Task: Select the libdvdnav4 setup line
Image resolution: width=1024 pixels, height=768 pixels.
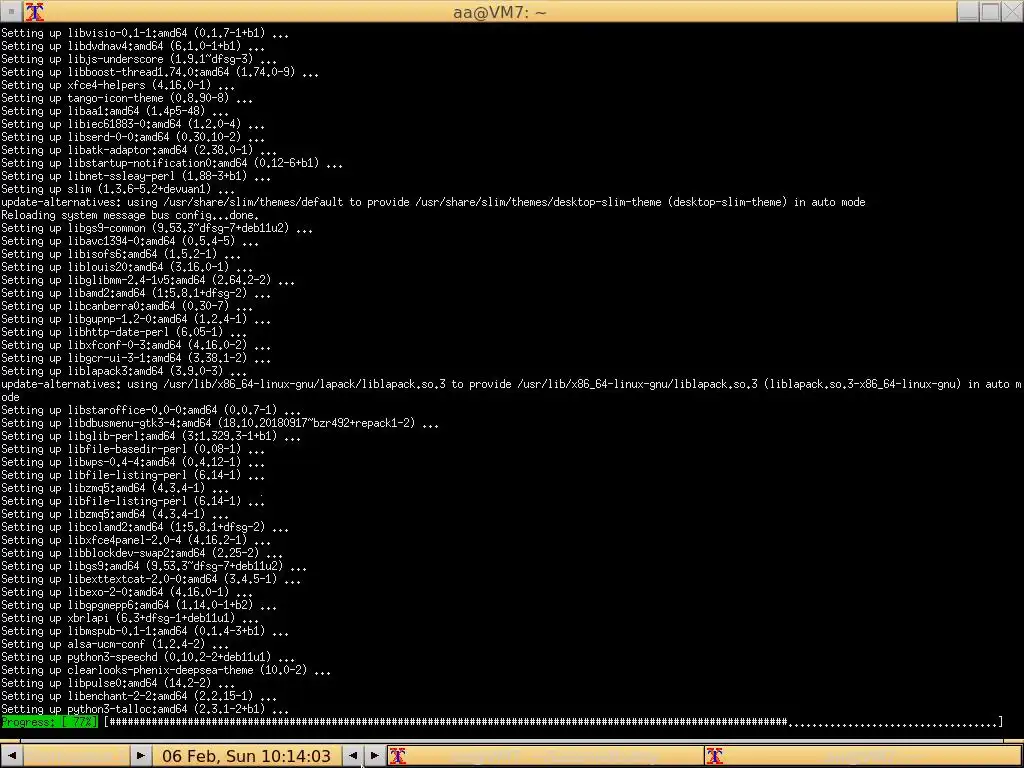Action: point(133,46)
